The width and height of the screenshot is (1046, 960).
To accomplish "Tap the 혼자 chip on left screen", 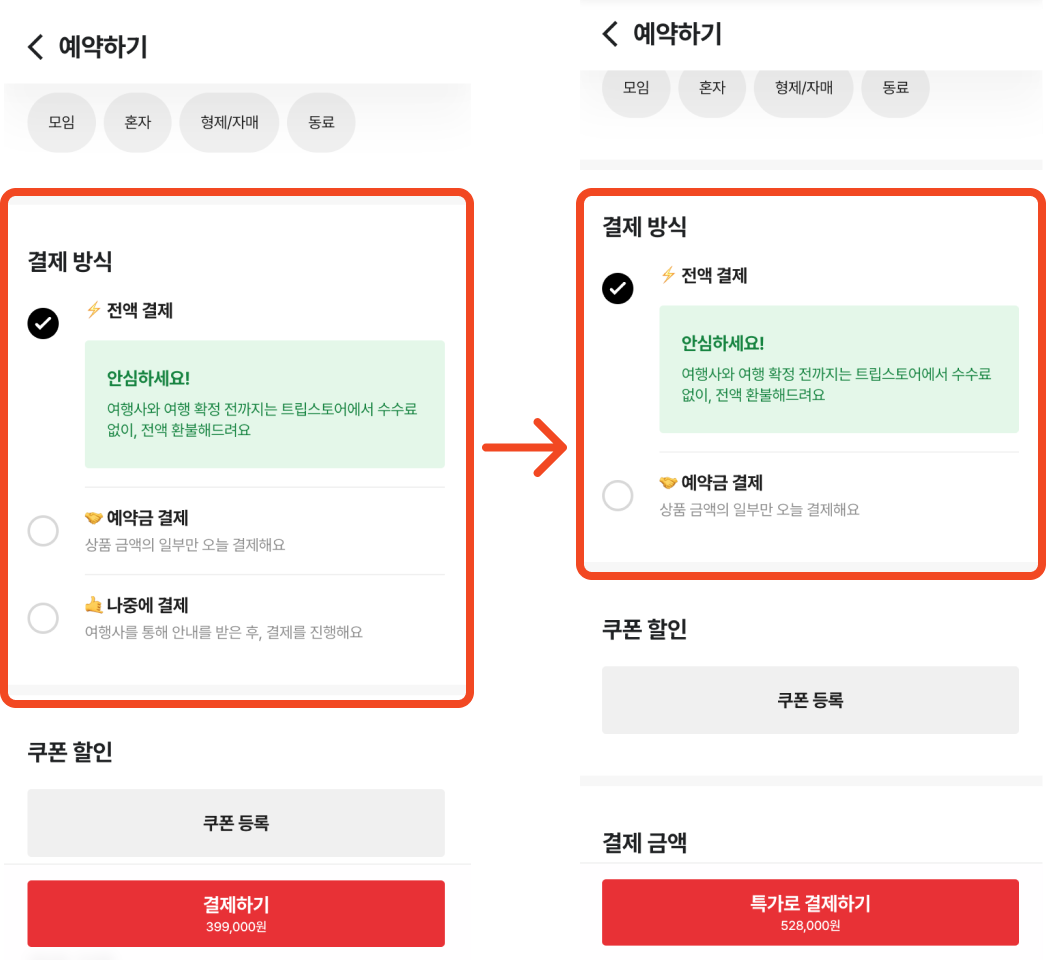I will (x=137, y=123).
